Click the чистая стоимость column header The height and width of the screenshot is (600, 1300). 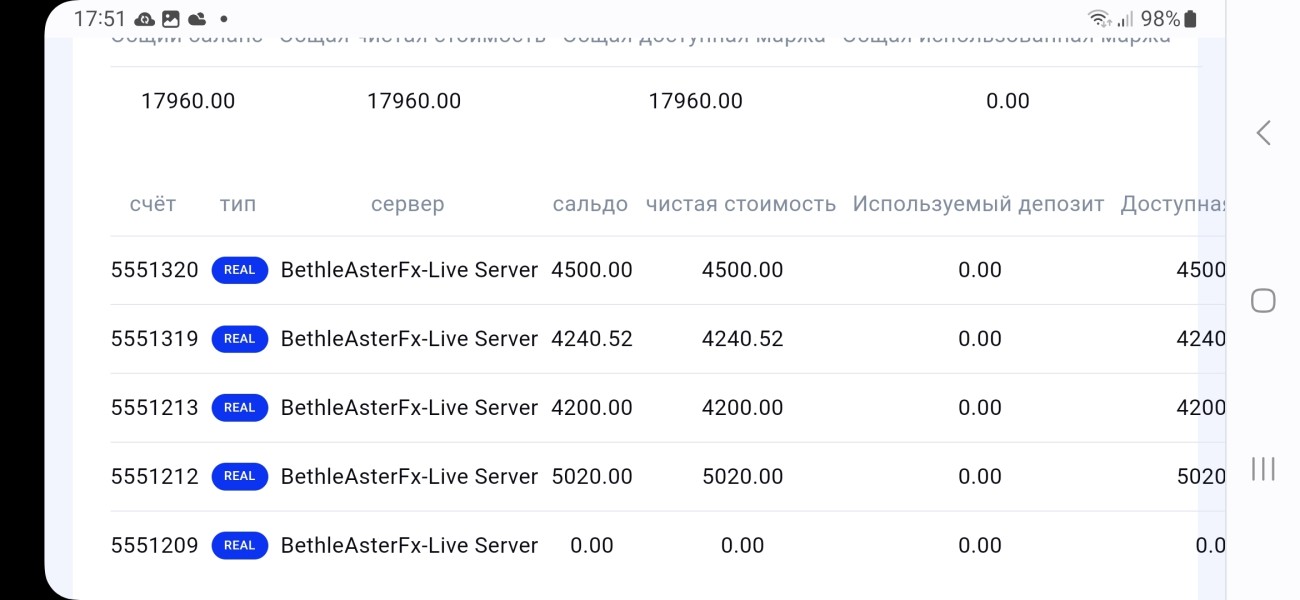click(x=741, y=204)
